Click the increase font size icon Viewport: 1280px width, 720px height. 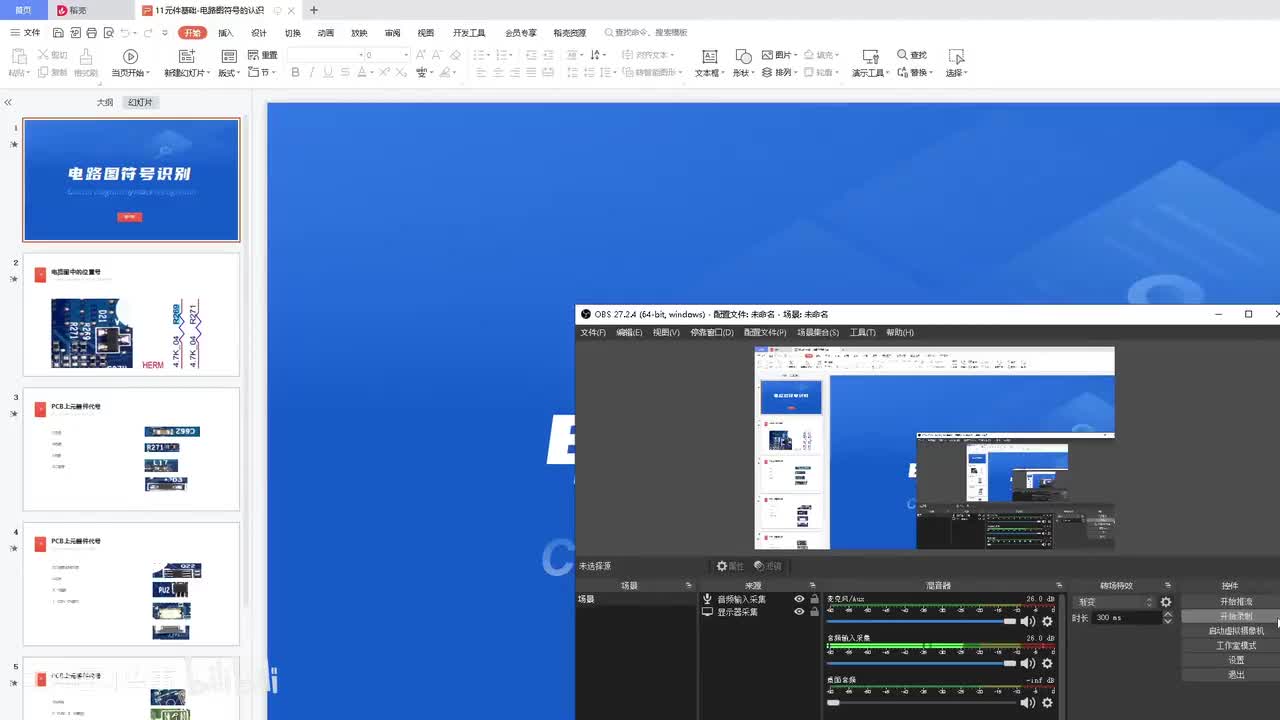(x=419, y=55)
